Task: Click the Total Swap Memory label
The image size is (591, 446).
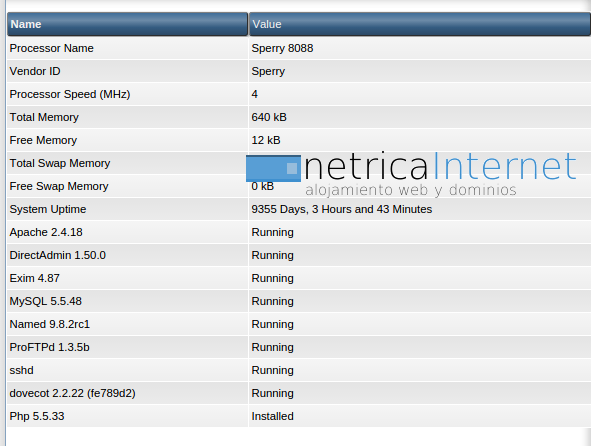Action: click(60, 163)
